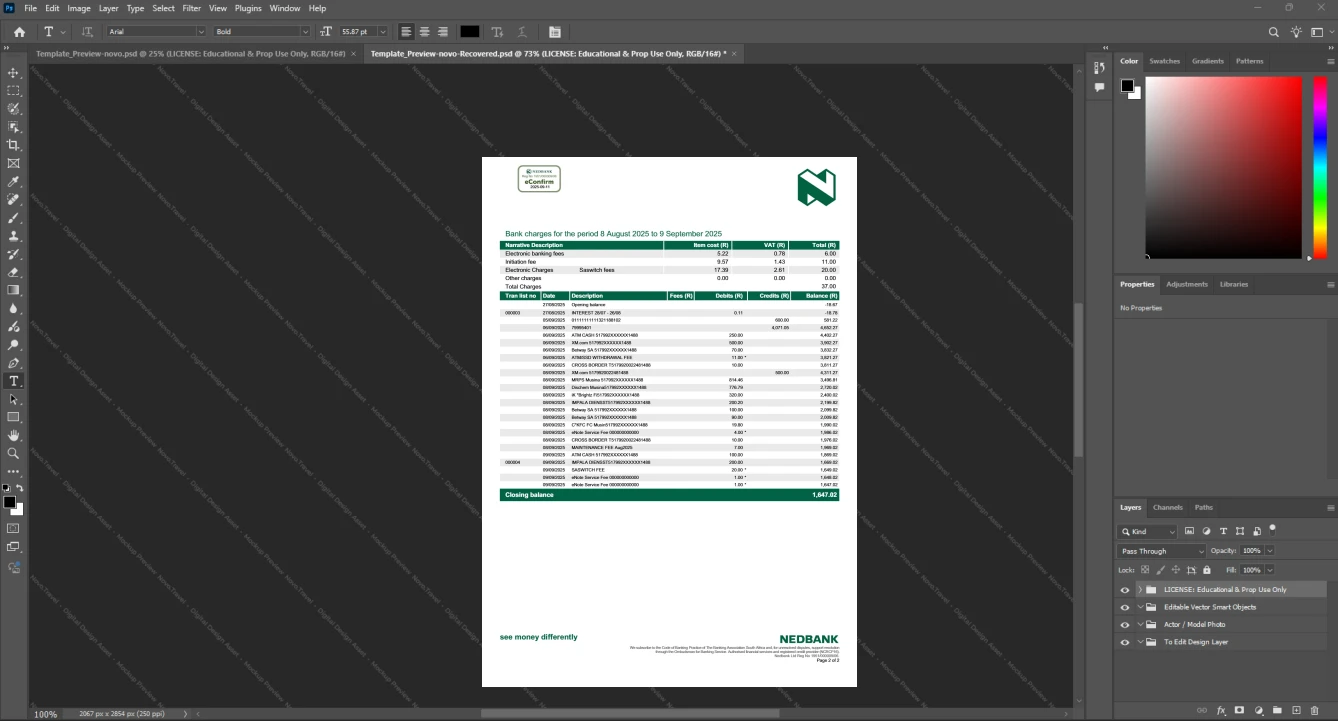This screenshot has width=1338, height=721.
Task: Open the Libraries tab
Action: coord(1233,284)
